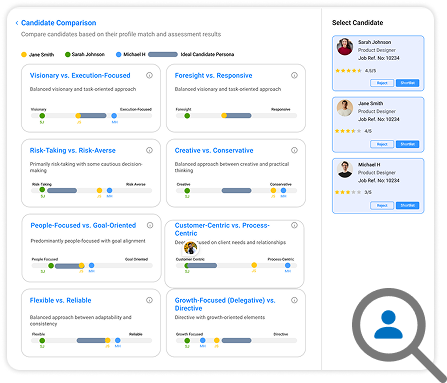
Task: Click 'Sarah Johnson' name in legend
Action: tap(88, 54)
